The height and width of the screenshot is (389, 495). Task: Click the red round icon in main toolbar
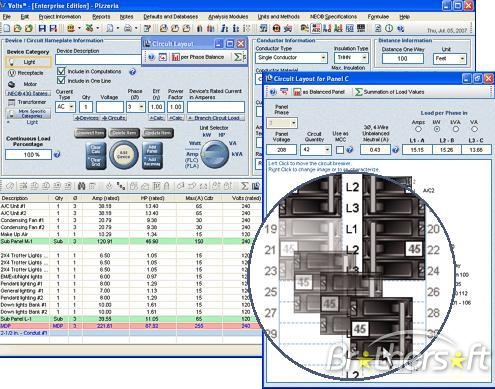[276, 28]
